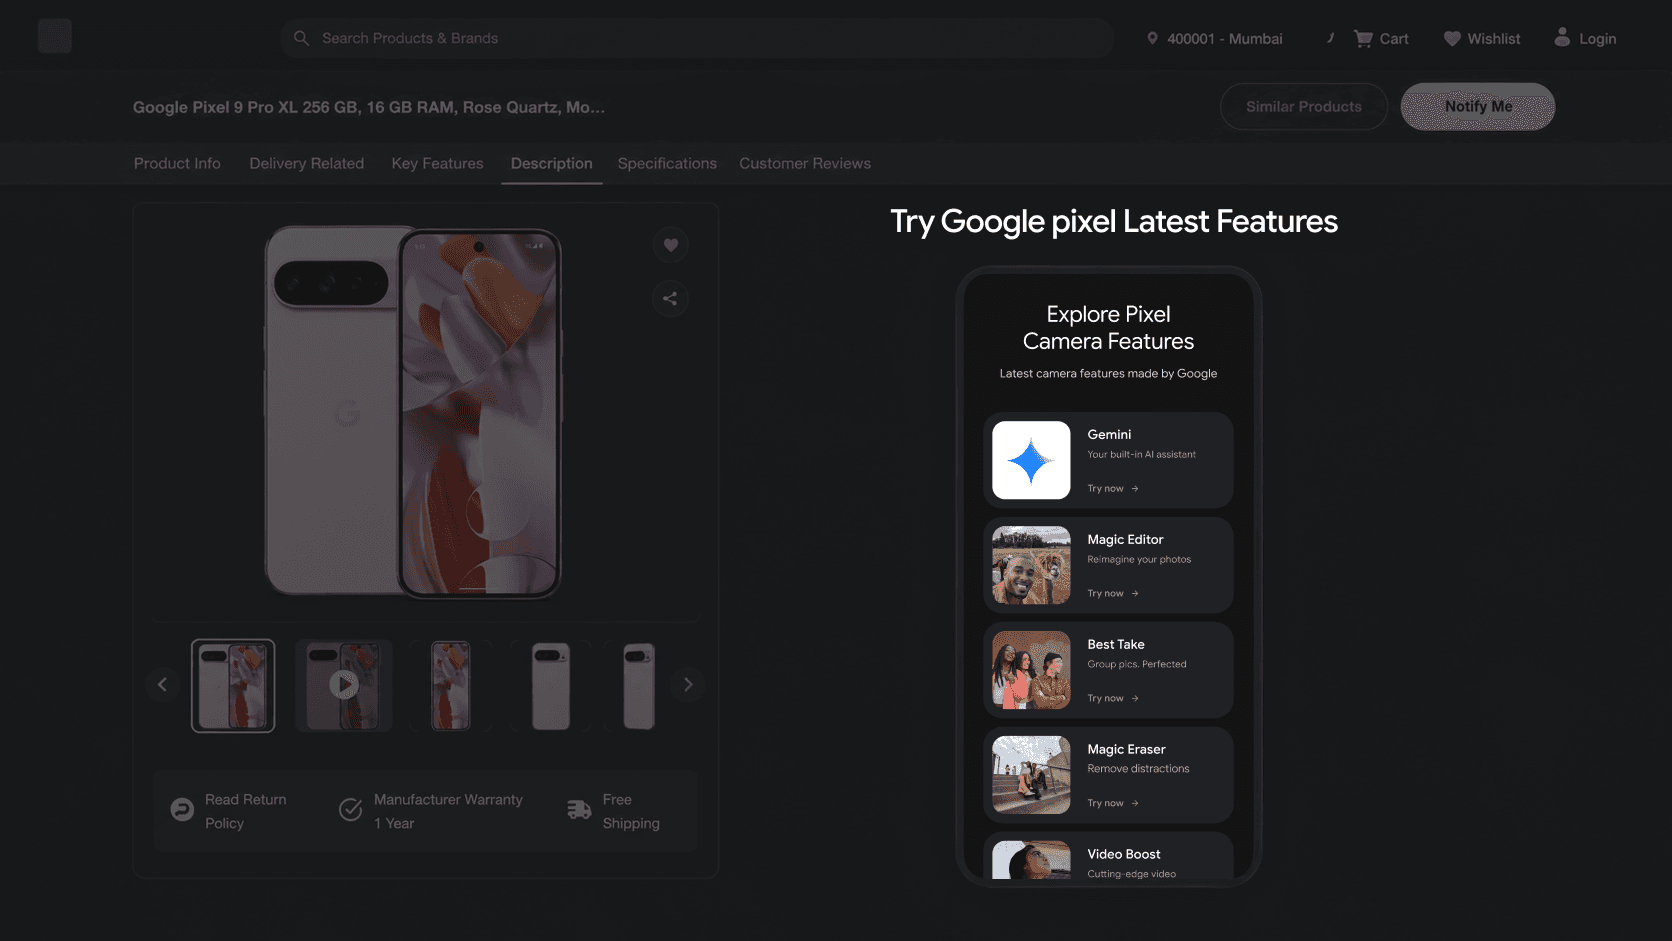Open the site logo home link
Viewport: 1672px width, 941px height.
coord(55,37)
